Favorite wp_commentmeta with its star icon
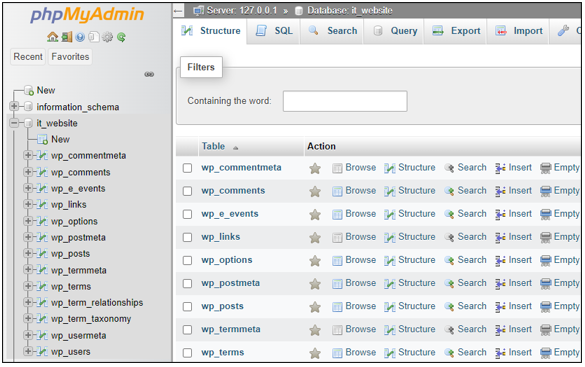The image size is (585, 367). coord(315,168)
